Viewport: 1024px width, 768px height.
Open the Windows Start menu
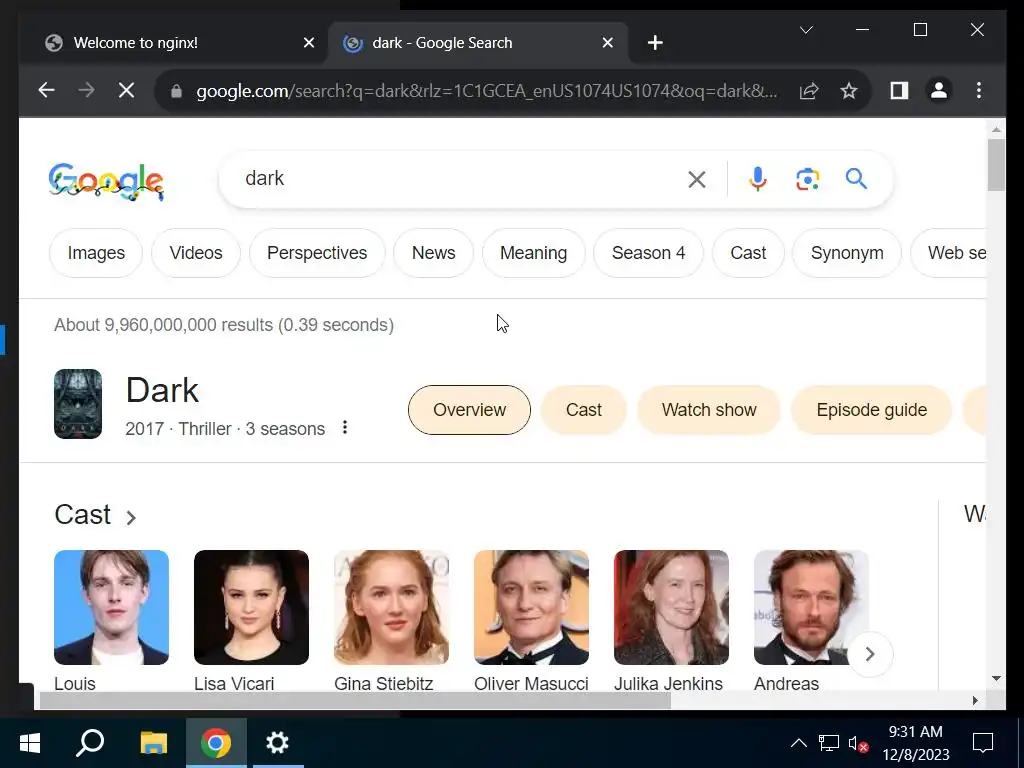pyautogui.click(x=29, y=743)
